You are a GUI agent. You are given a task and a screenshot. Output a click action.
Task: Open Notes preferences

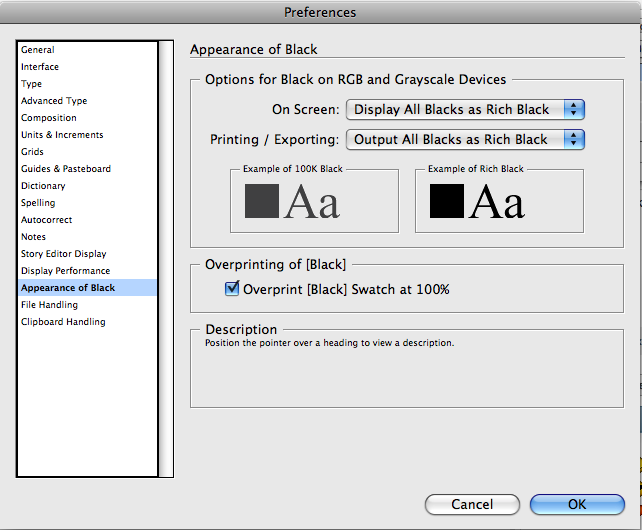pos(87,237)
